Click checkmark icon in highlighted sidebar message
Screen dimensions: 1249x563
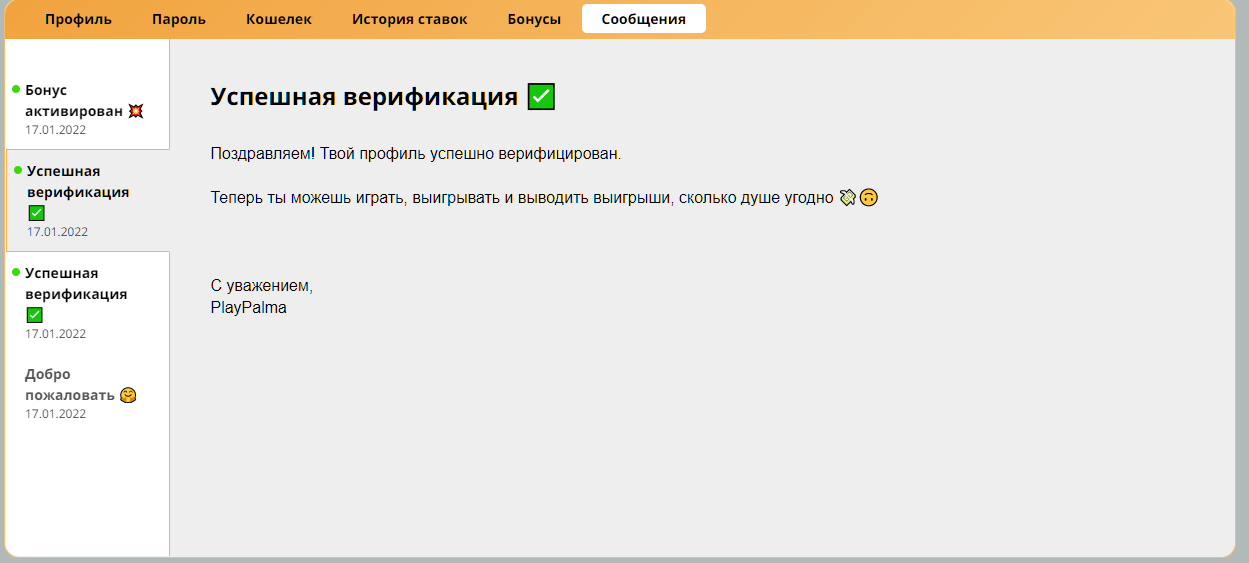36,213
